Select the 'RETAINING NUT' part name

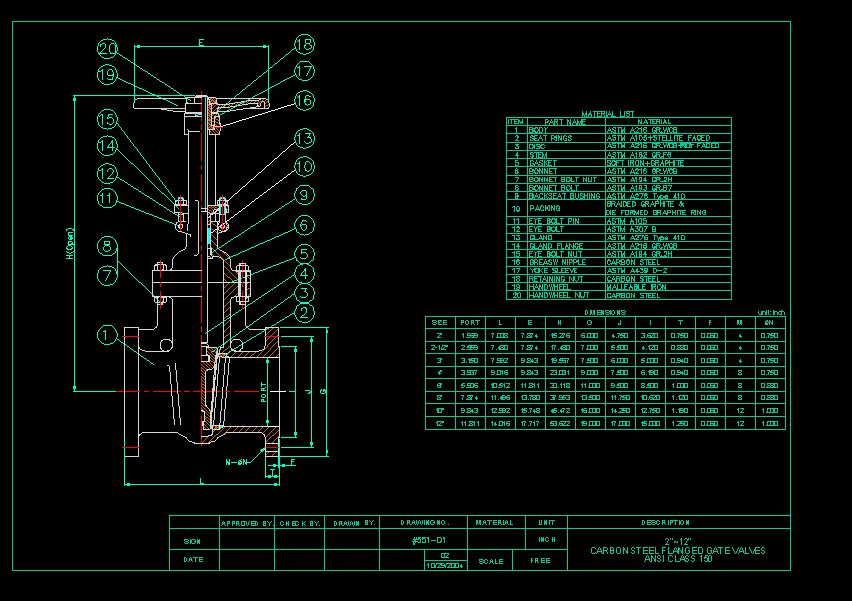[555, 279]
